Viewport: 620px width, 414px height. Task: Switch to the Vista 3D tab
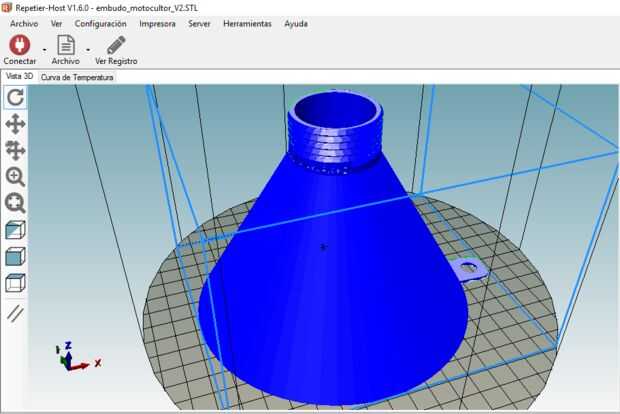(x=19, y=76)
